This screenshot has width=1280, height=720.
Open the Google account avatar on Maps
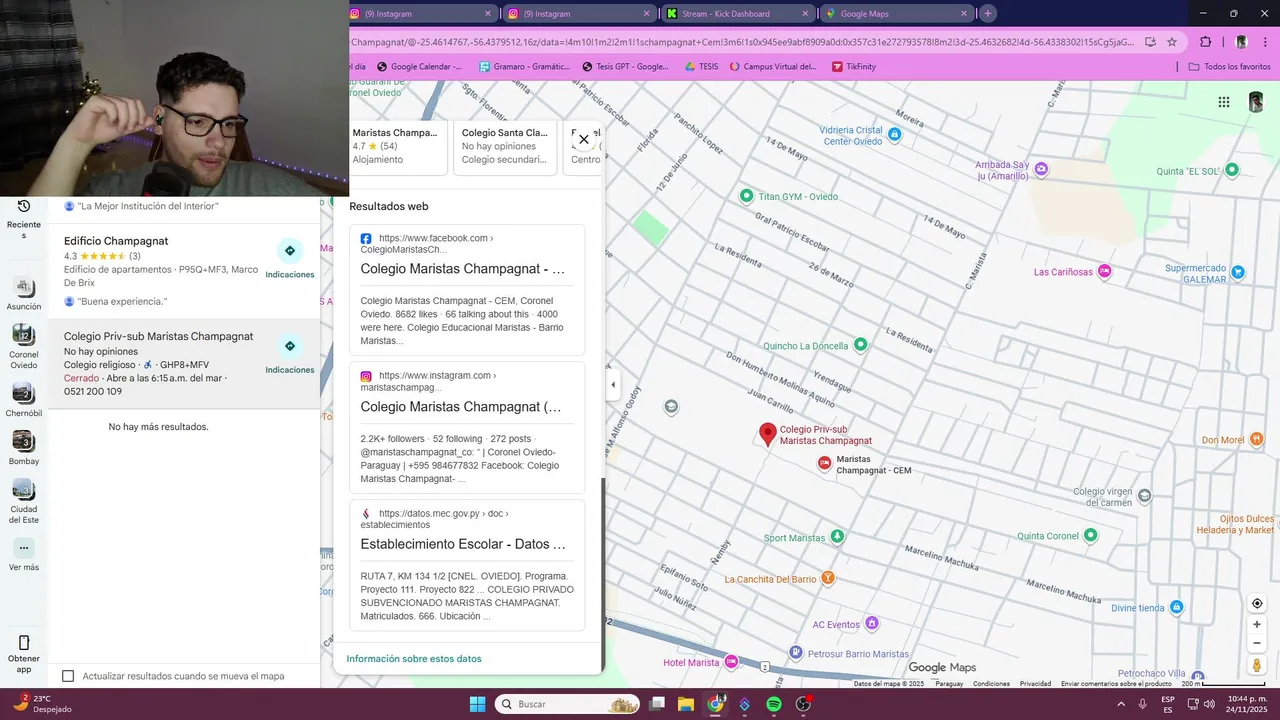[1256, 102]
